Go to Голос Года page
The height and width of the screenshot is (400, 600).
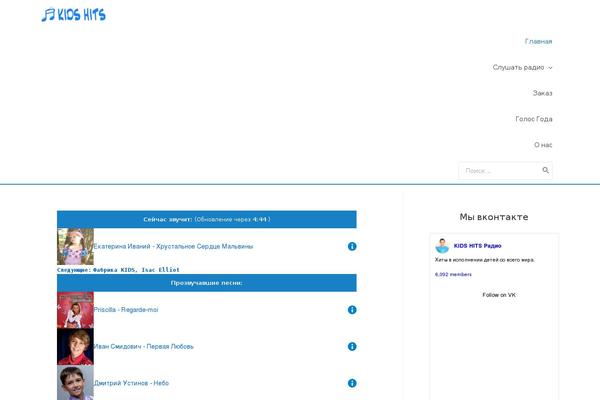click(x=534, y=119)
